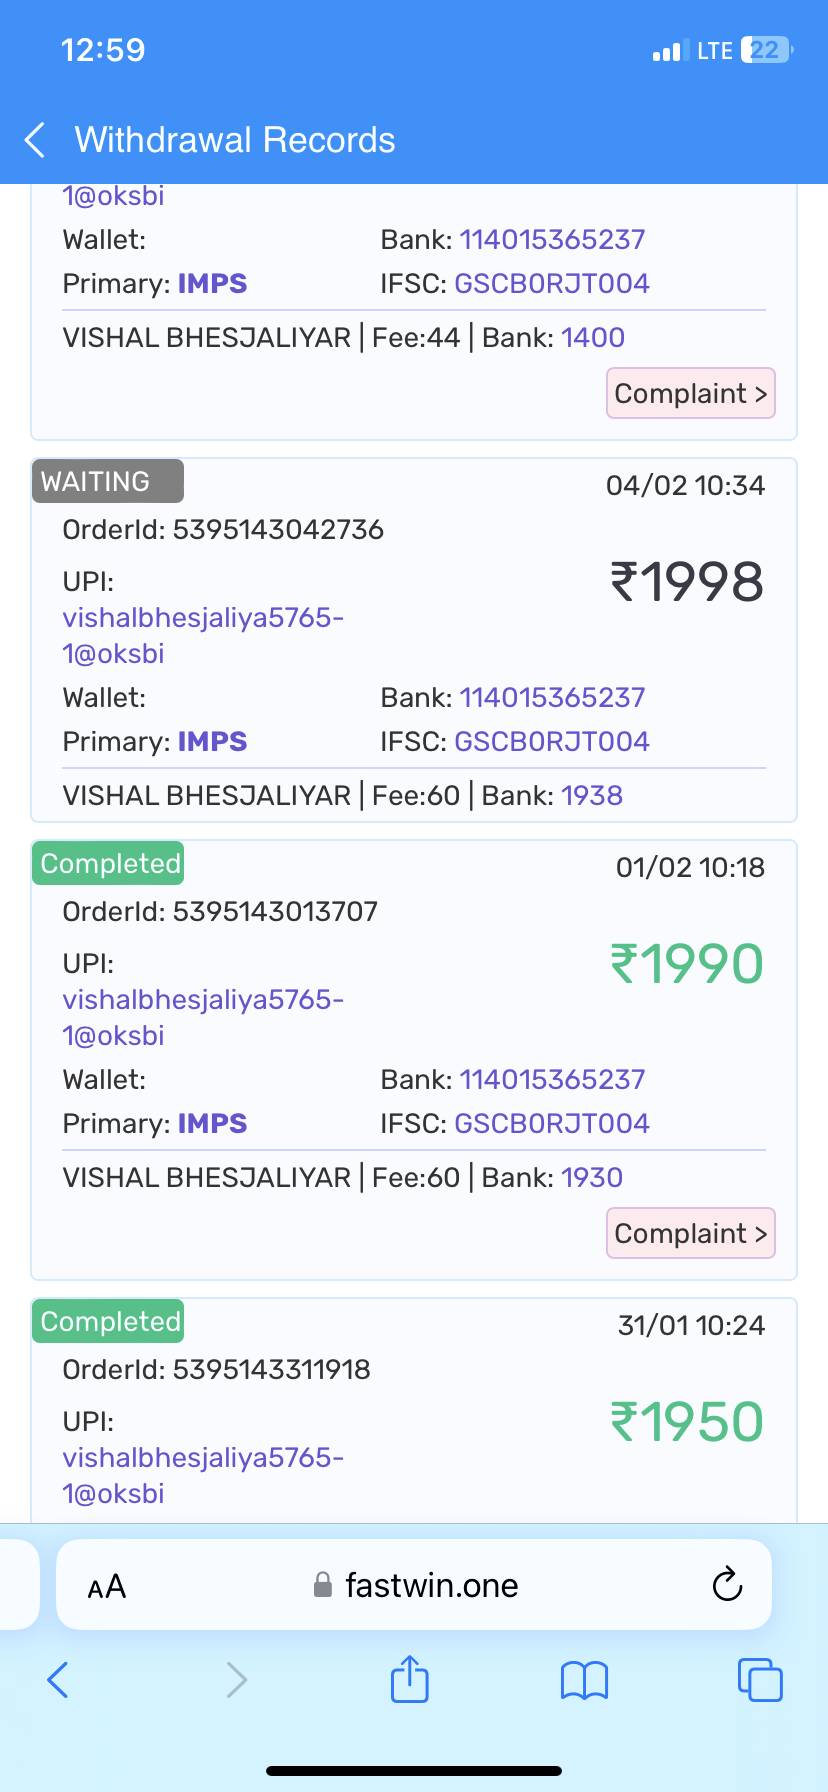The image size is (828, 1792).
Task: Open Complaint for the ₹1990 withdrawal
Action: click(690, 1233)
